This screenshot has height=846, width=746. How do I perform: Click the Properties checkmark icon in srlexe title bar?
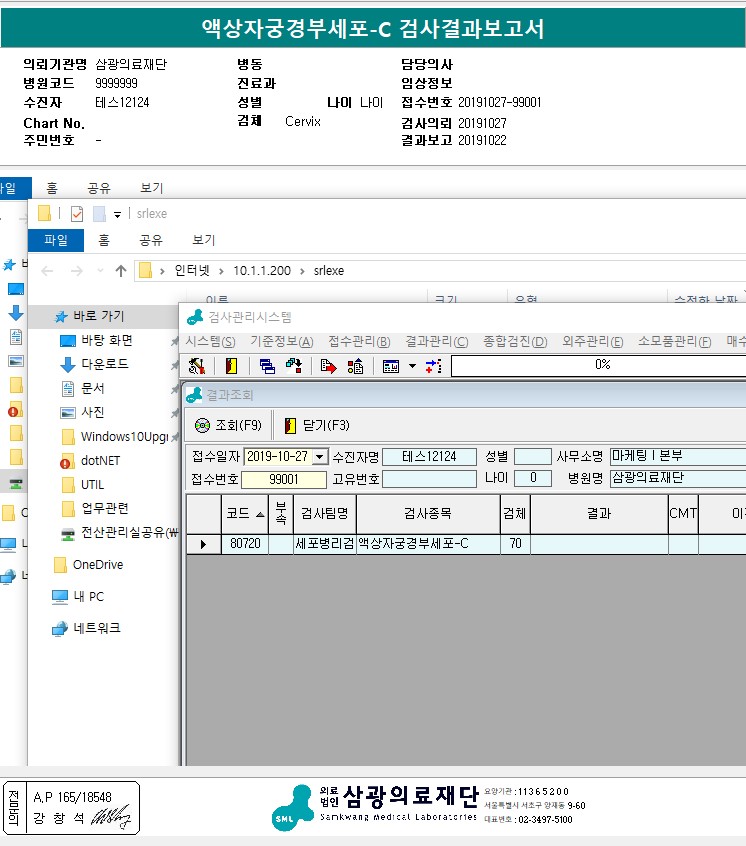click(x=77, y=214)
